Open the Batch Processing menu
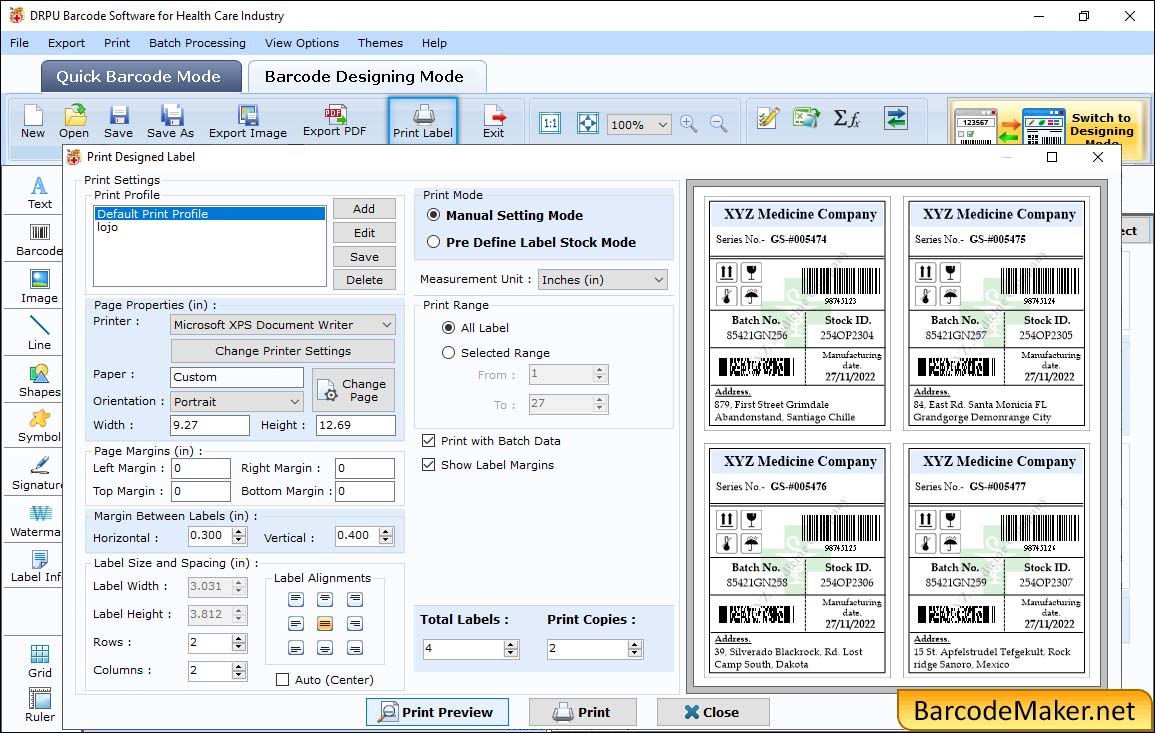Screen dimensions: 1155x733 [197, 43]
